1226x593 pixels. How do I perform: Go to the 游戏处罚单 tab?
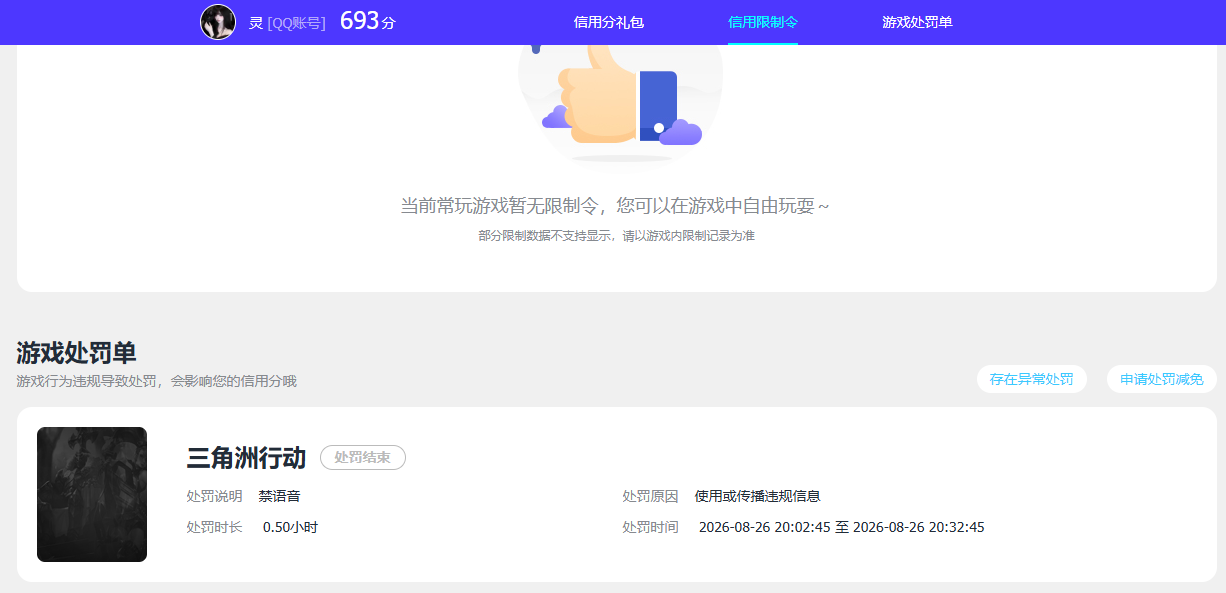[x=917, y=22]
